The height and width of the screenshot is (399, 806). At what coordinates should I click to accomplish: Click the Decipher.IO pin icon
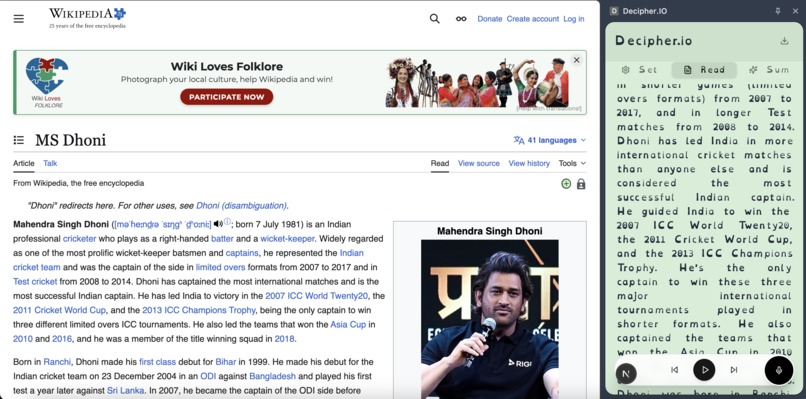778,11
